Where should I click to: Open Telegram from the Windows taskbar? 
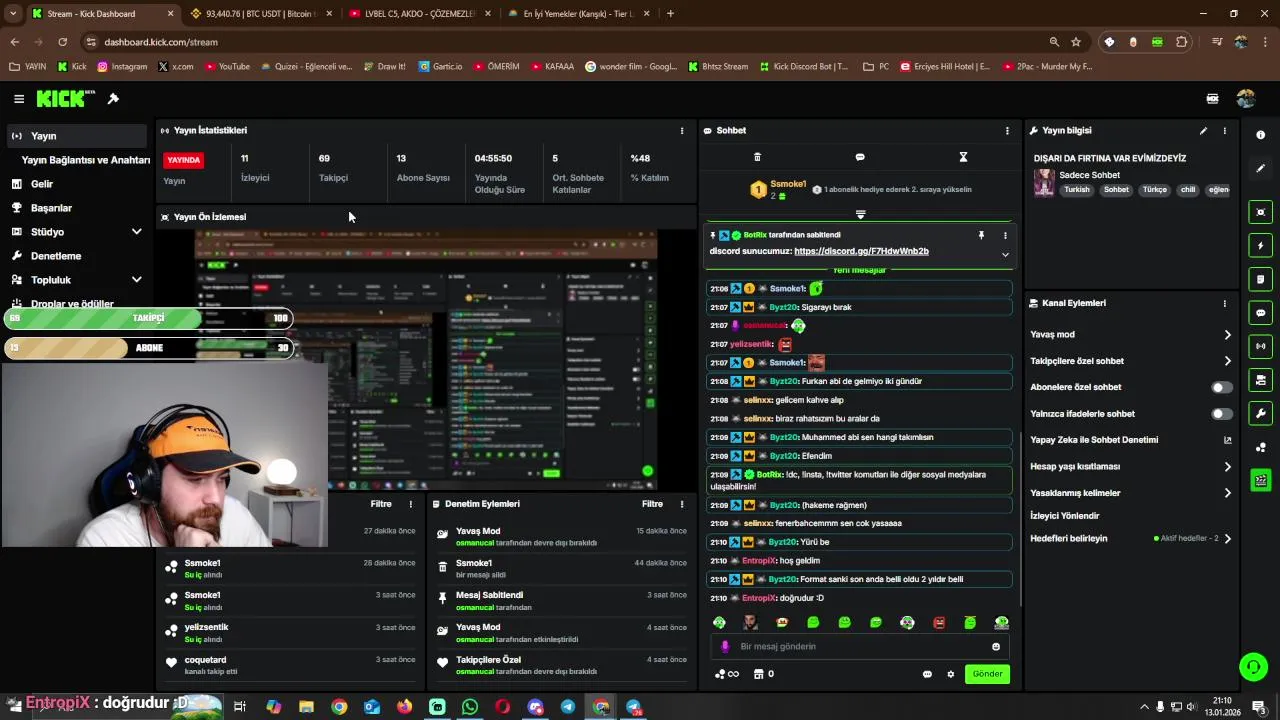568,707
